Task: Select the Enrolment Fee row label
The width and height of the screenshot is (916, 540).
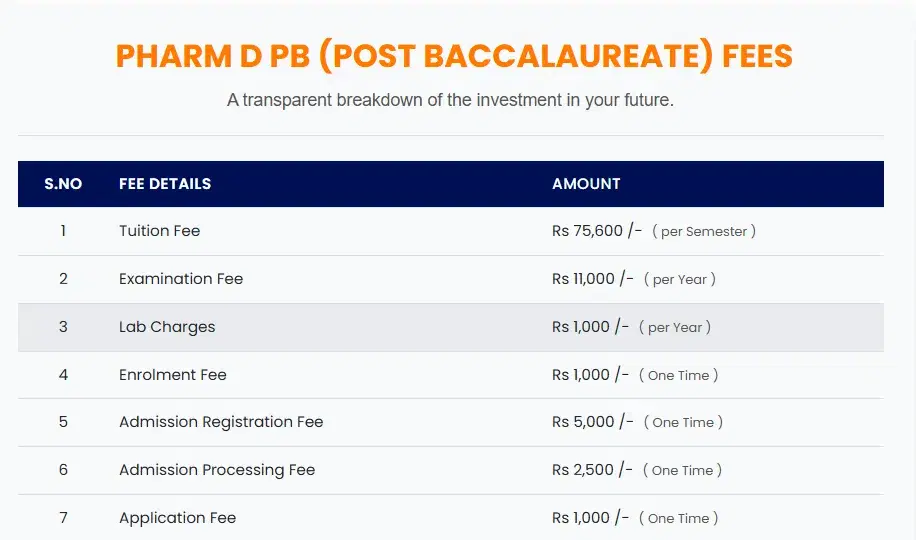Action: pyautogui.click(x=173, y=375)
